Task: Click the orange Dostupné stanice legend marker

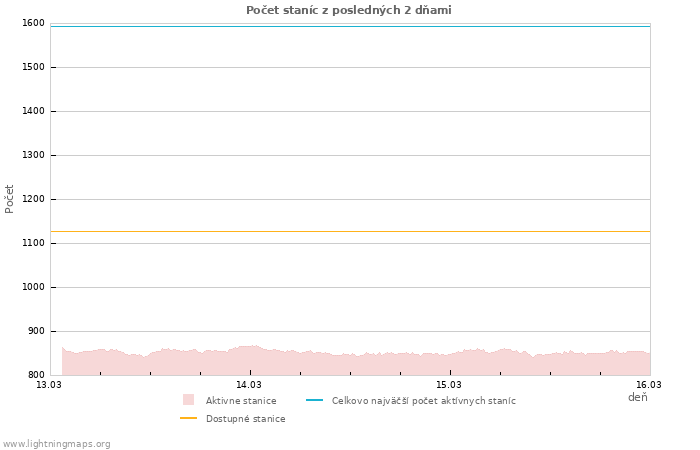Action: pyautogui.click(x=188, y=419)
